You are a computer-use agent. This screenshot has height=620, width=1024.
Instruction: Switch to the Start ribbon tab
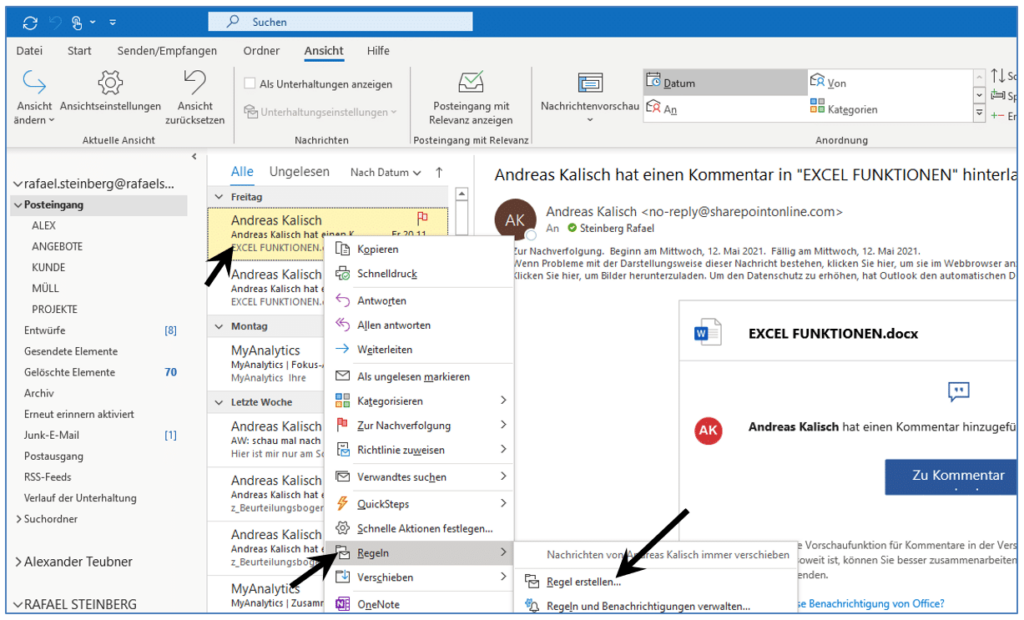(79, 51)
